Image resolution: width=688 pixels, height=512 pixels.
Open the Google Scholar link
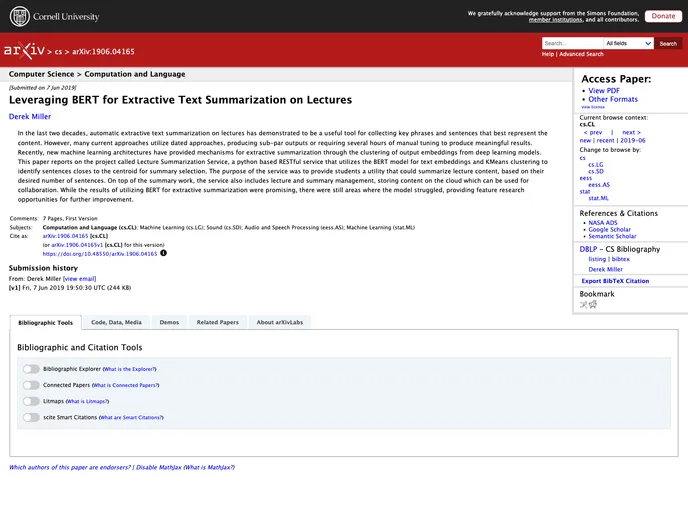609,229
